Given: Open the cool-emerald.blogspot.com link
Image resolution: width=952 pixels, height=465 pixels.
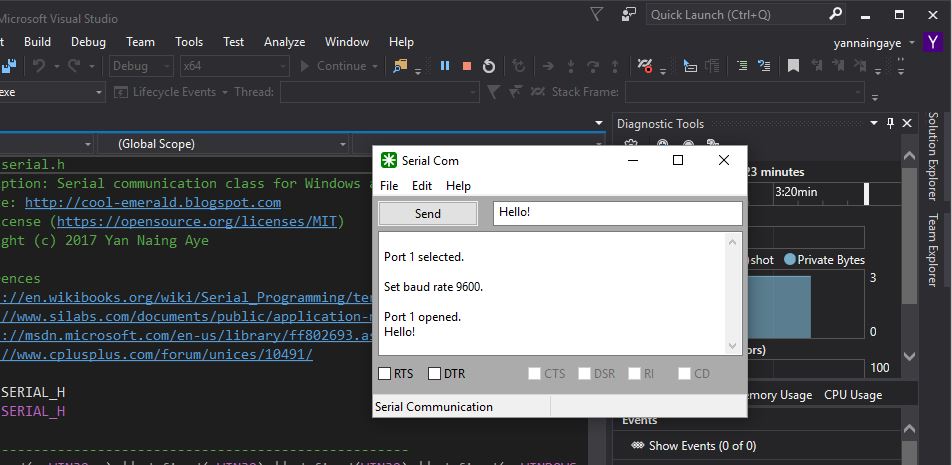Looking at the screenshot, I should 153,202.
